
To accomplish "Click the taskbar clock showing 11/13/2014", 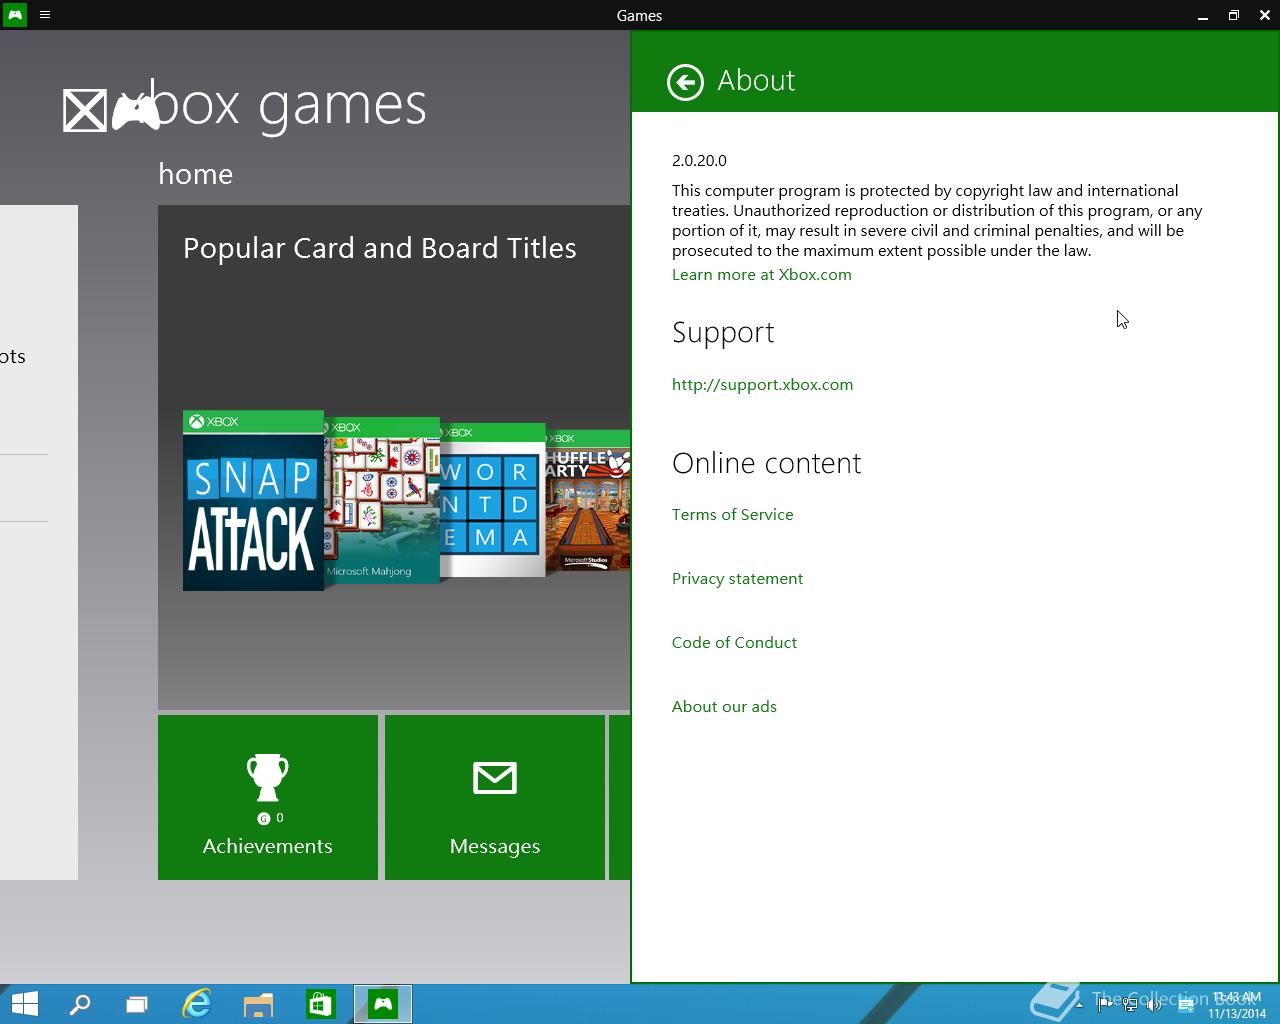I will pyautogui.click(x=1237, y=1005).
